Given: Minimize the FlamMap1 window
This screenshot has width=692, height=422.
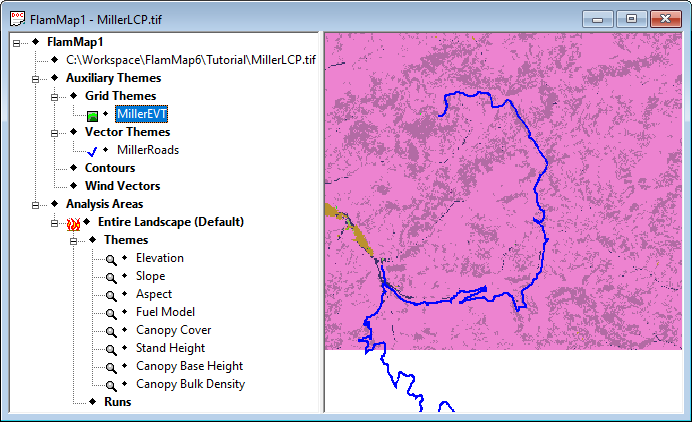Looking at the screenshot, I should click(598, 19).
